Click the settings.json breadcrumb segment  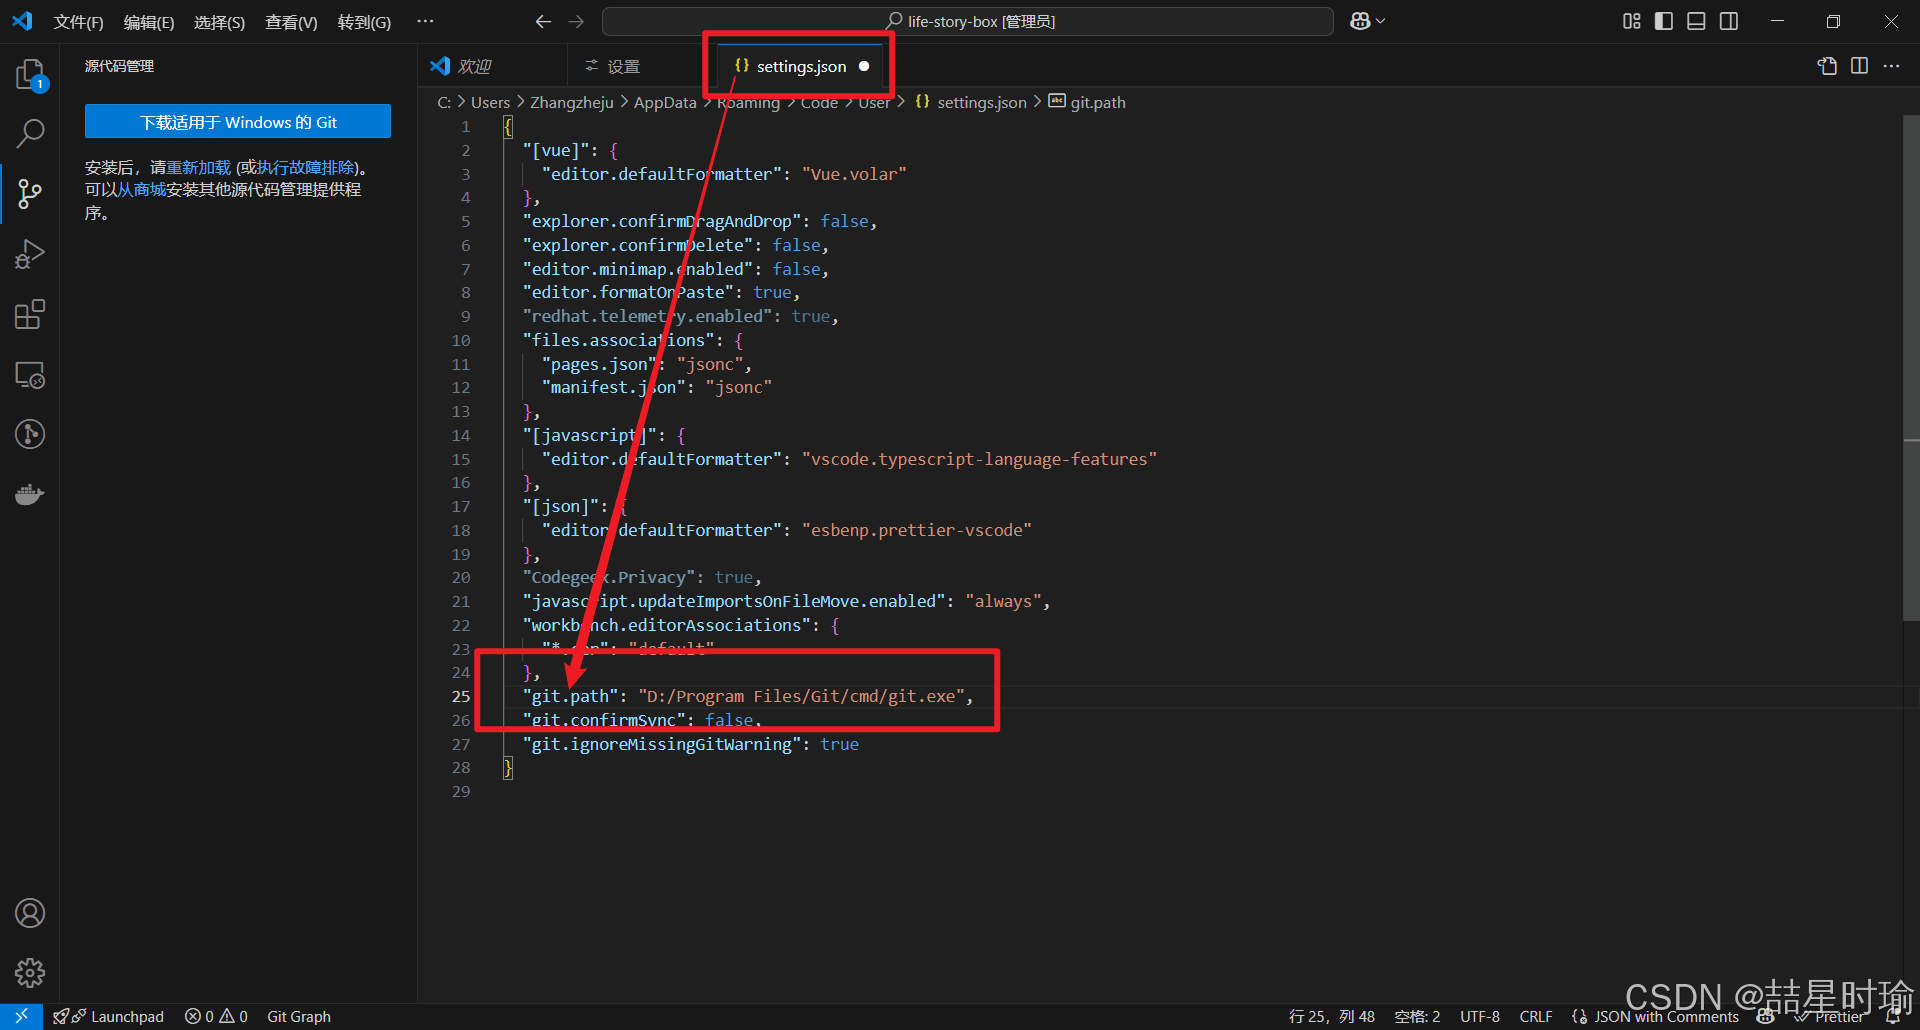971,102
